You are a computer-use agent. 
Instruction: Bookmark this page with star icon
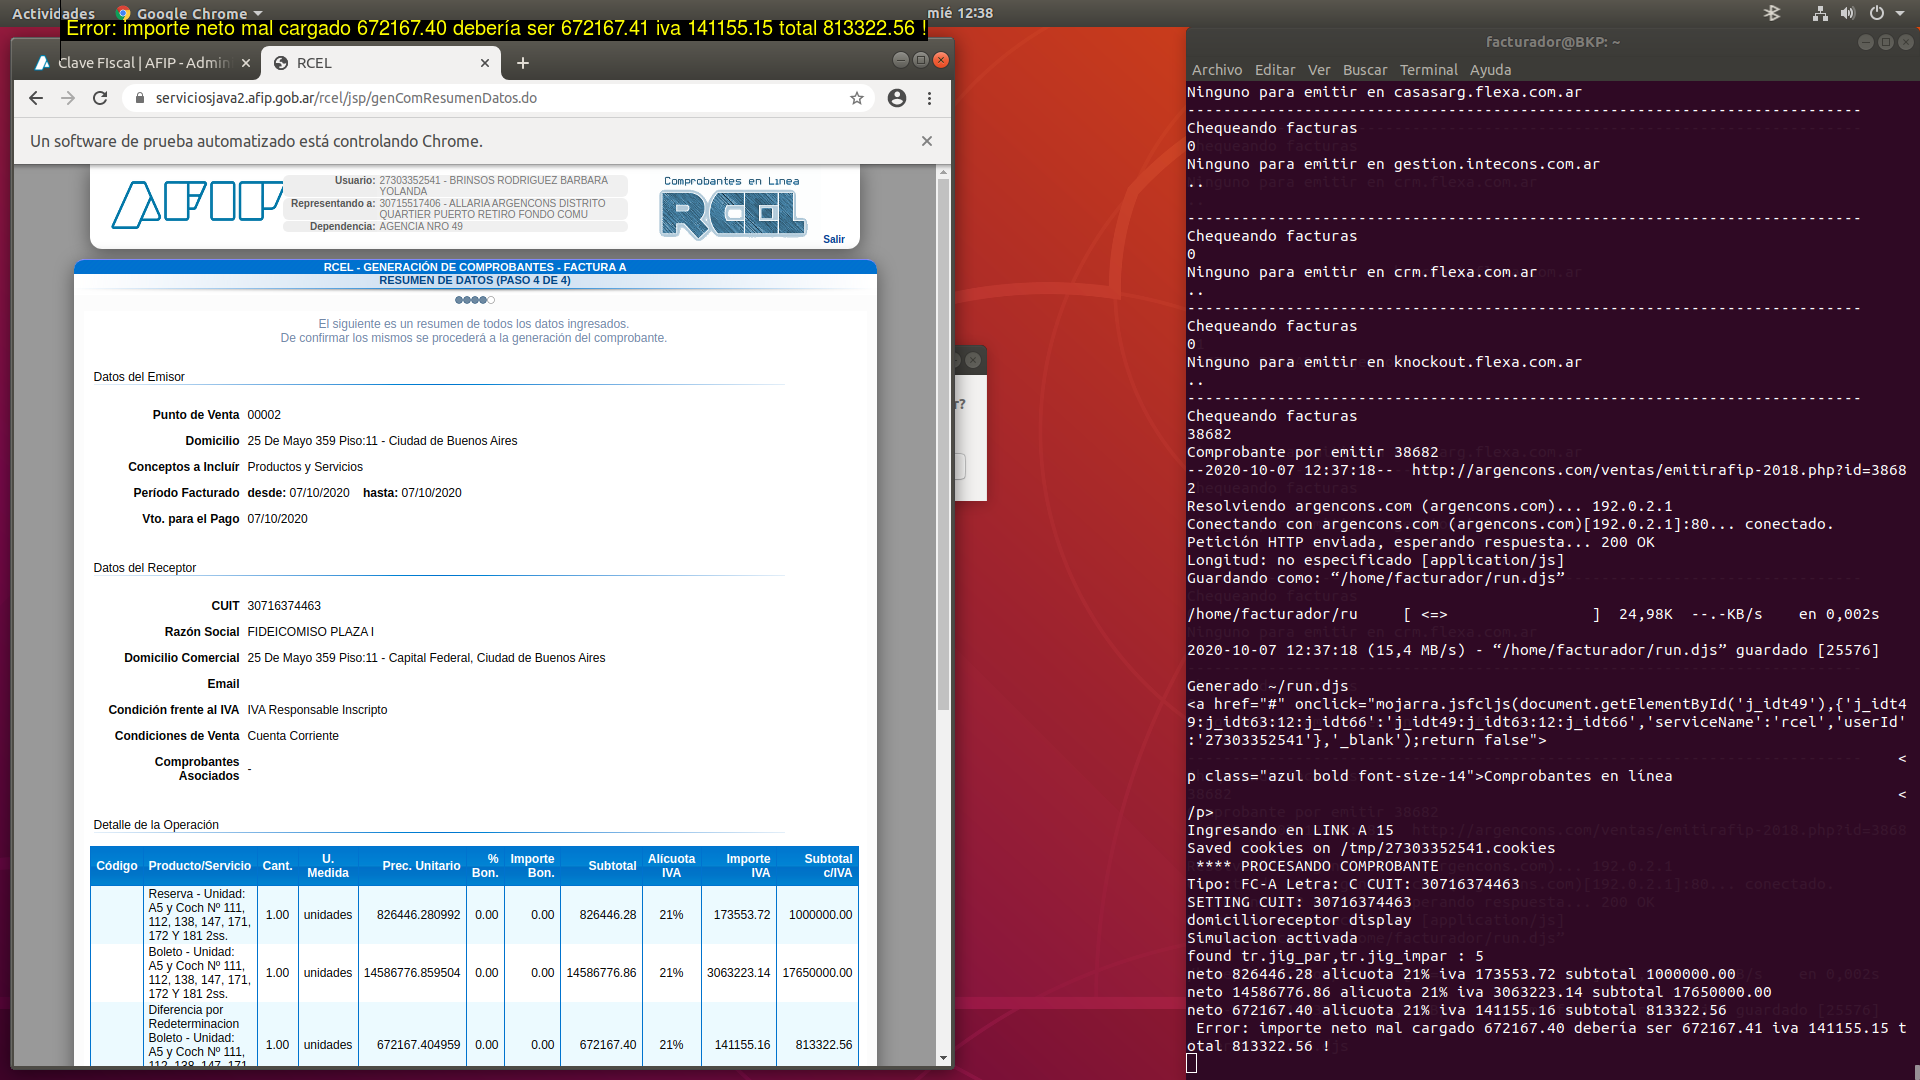pyautogui.click(x=857, y=98)
